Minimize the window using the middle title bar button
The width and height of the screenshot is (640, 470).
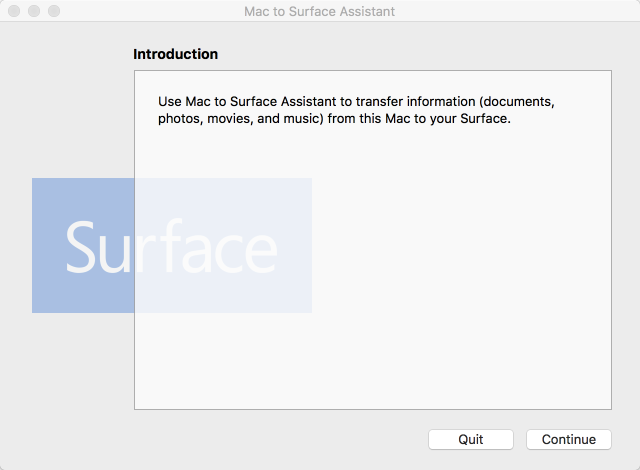(34, 11)
